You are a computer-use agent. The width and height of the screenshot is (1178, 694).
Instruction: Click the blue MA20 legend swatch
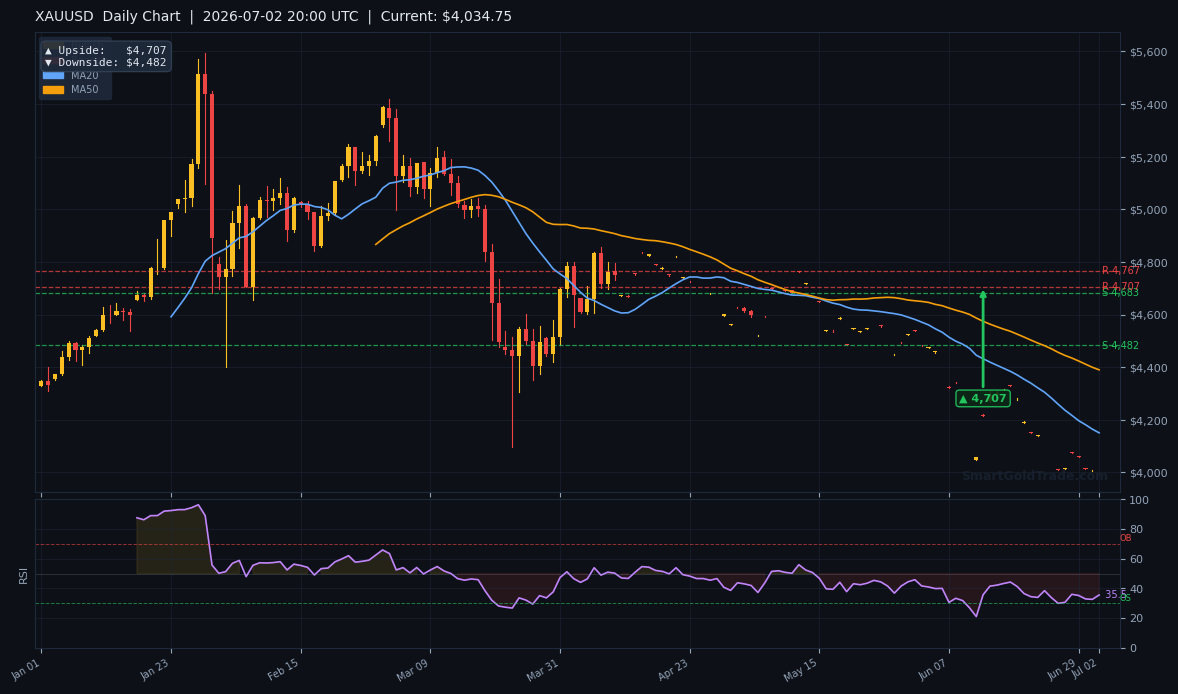pyautogui.click(x=53, y=75)
